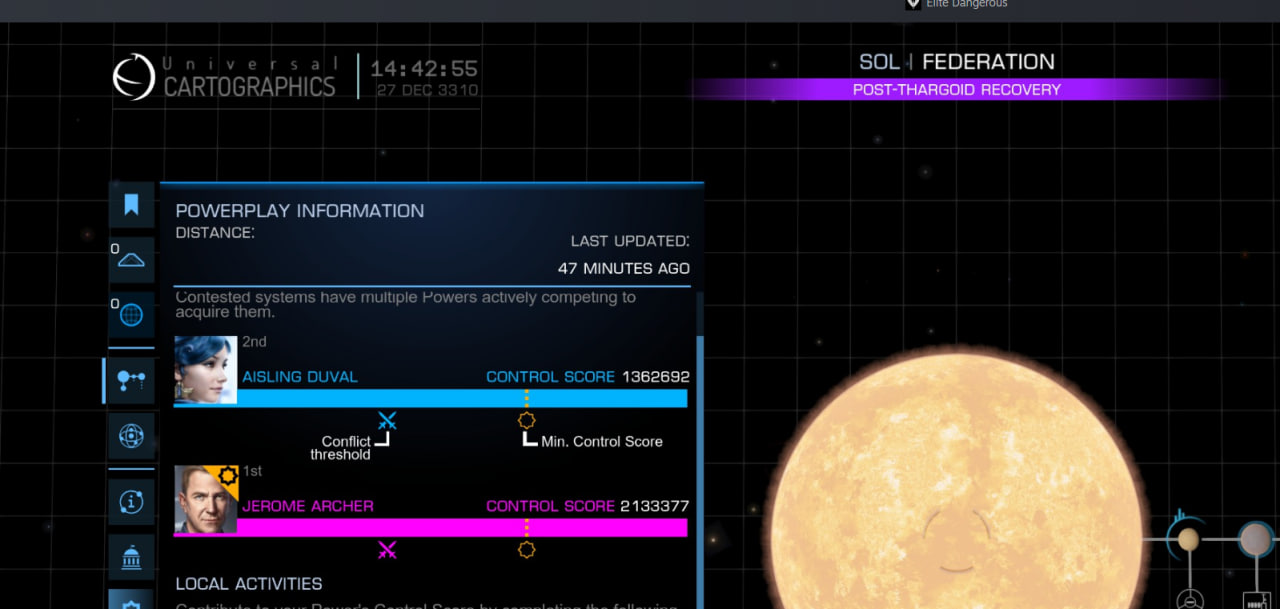Click the 1st rank label
Image resolution: width=1280 pixels, height=609 pixels.
tap(253, 471)
